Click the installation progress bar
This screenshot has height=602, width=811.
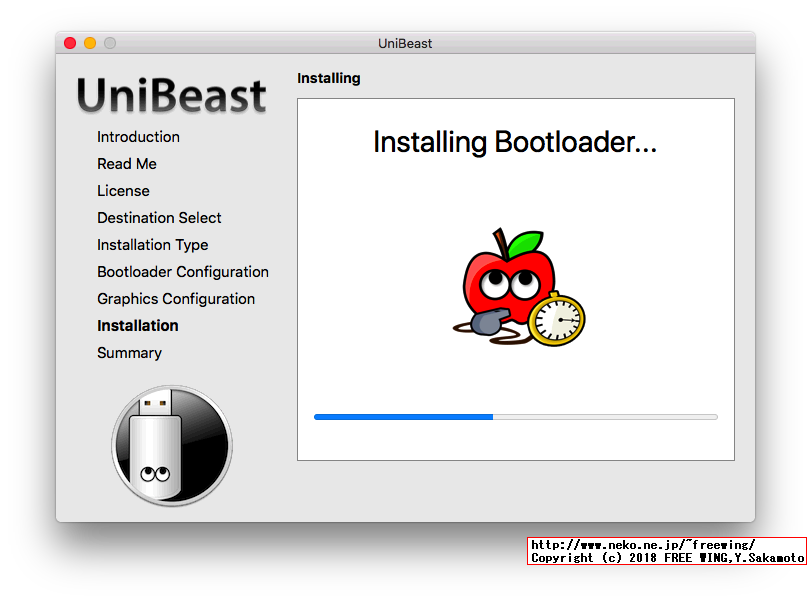[x=515, y=417]
